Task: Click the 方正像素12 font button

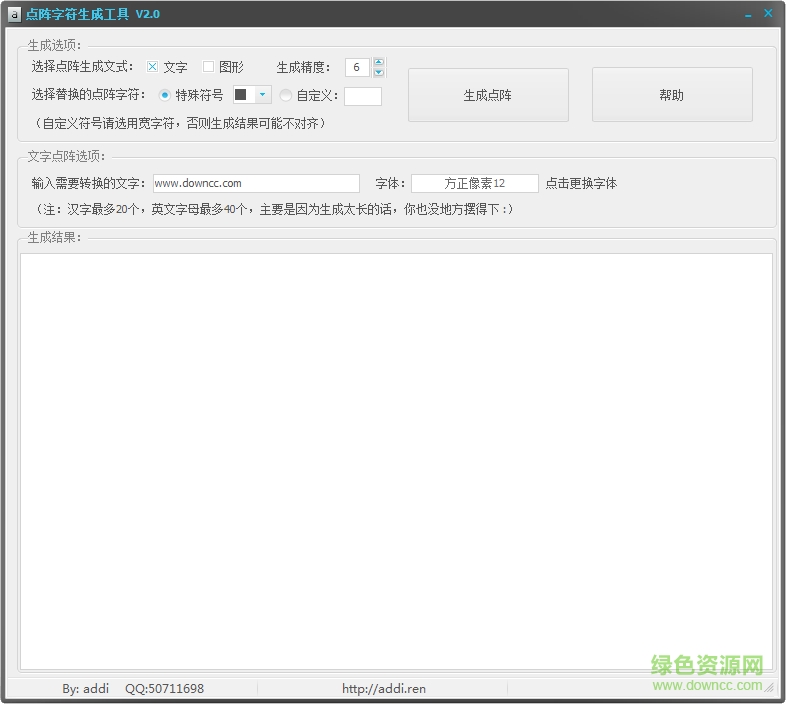Action: pyautogui.click(x=475, y=184)
